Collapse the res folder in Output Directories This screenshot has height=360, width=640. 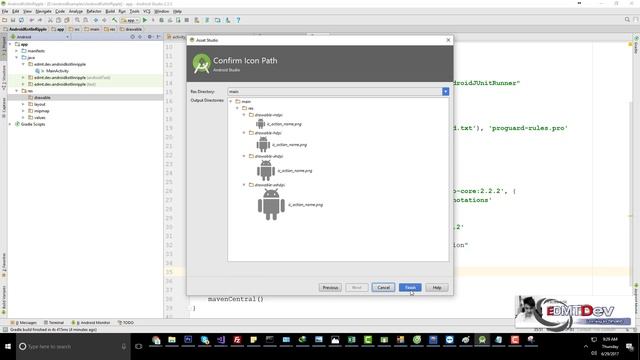[238, 108]
